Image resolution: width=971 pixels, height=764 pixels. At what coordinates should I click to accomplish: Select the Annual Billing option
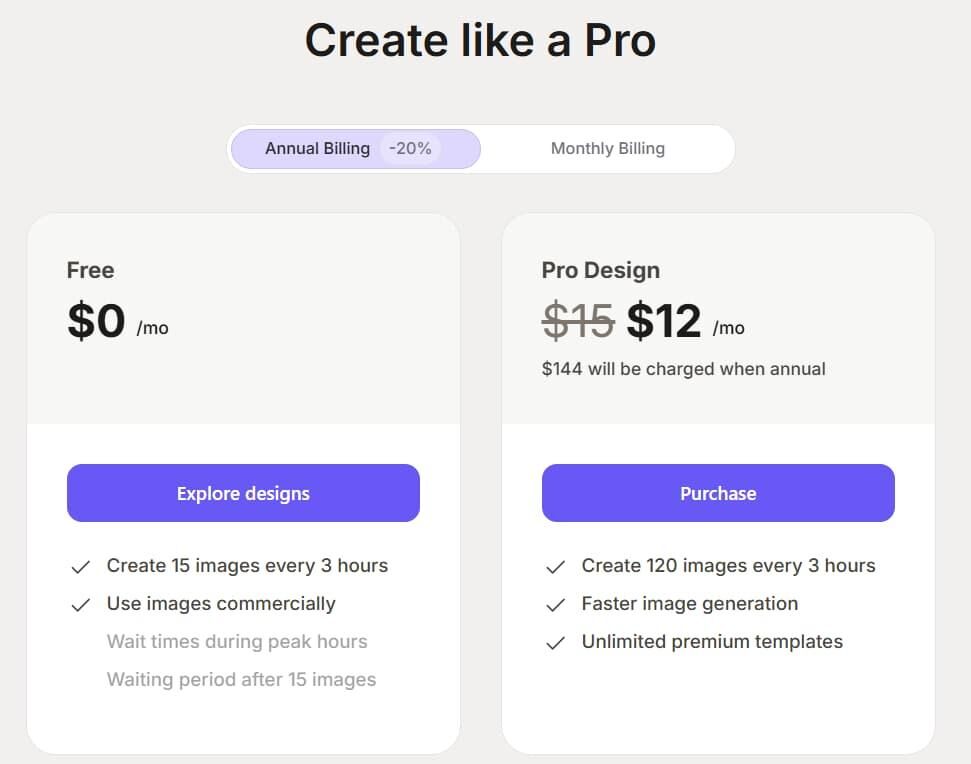click(x=317, y=149)
